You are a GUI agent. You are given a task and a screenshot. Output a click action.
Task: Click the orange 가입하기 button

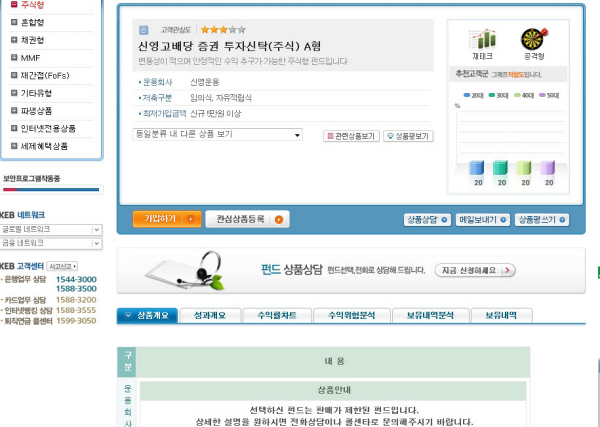pyautogui.click(x=167, y=219)
